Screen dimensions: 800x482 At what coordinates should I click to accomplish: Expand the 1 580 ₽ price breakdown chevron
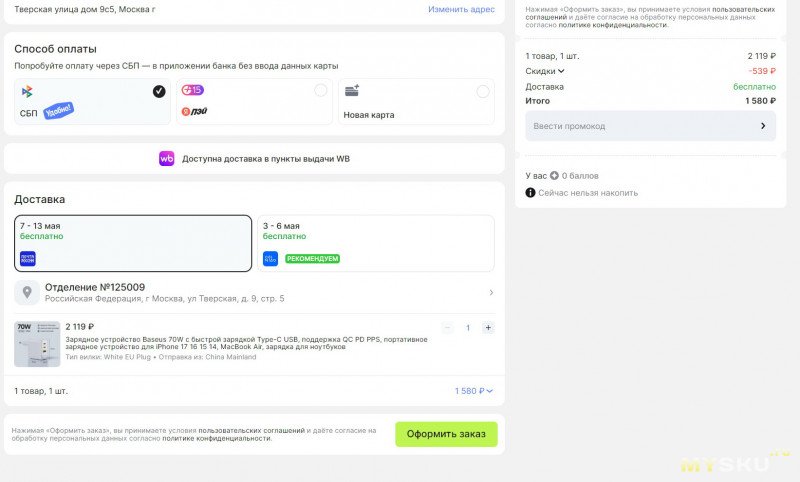pos(489,391)
